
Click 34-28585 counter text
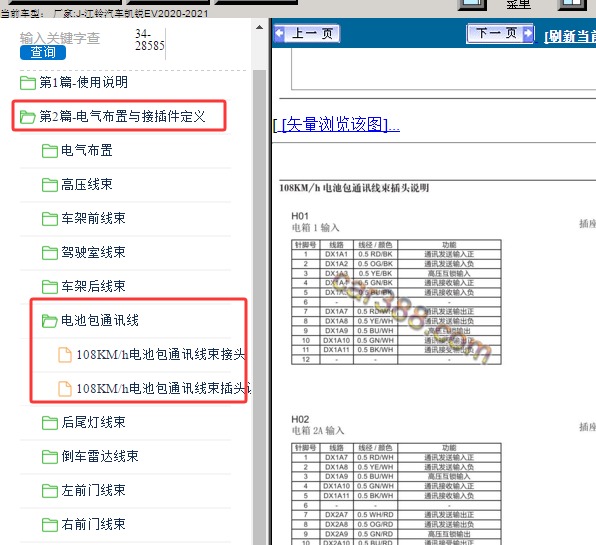150,40
